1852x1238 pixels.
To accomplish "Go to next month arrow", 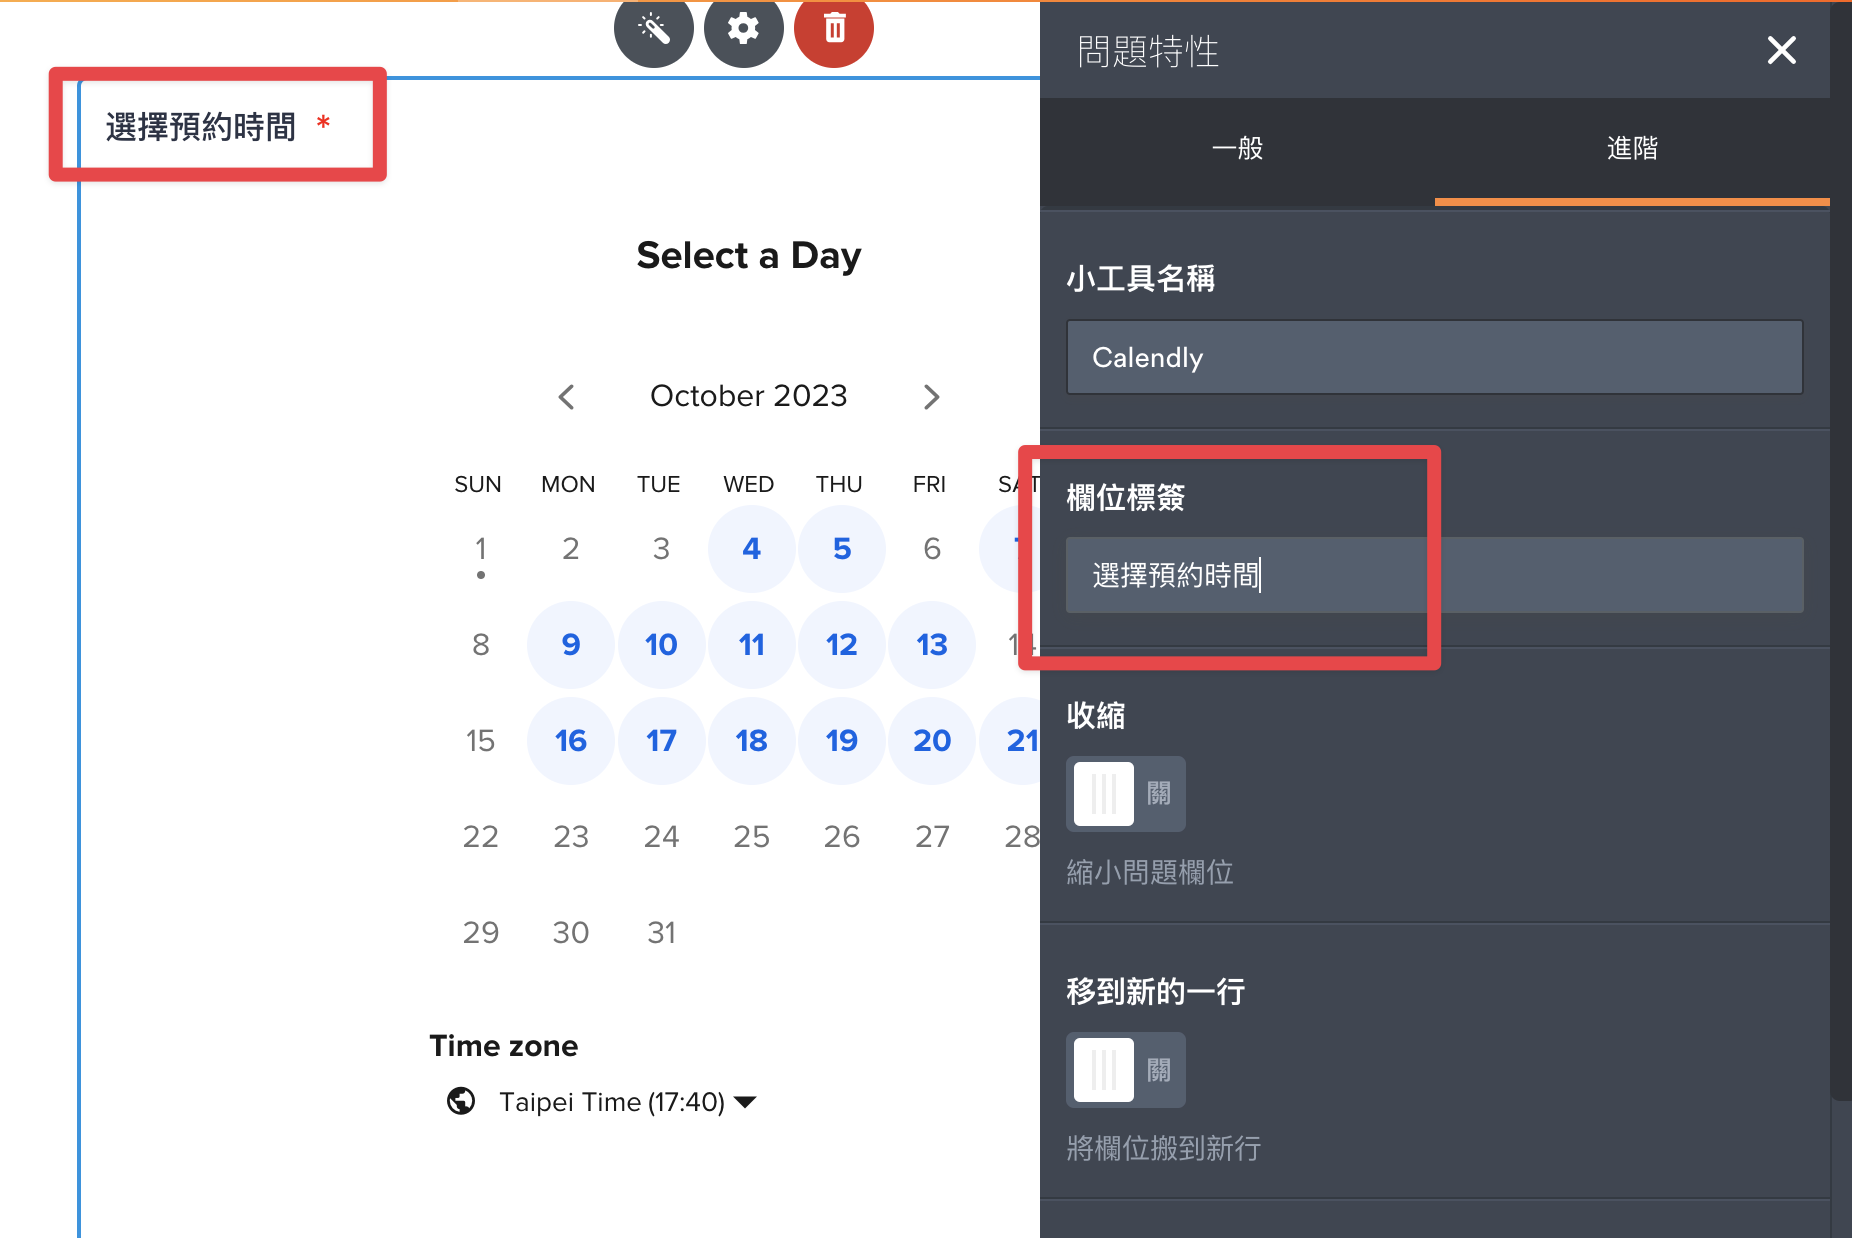I will click(x=931, y=397).
